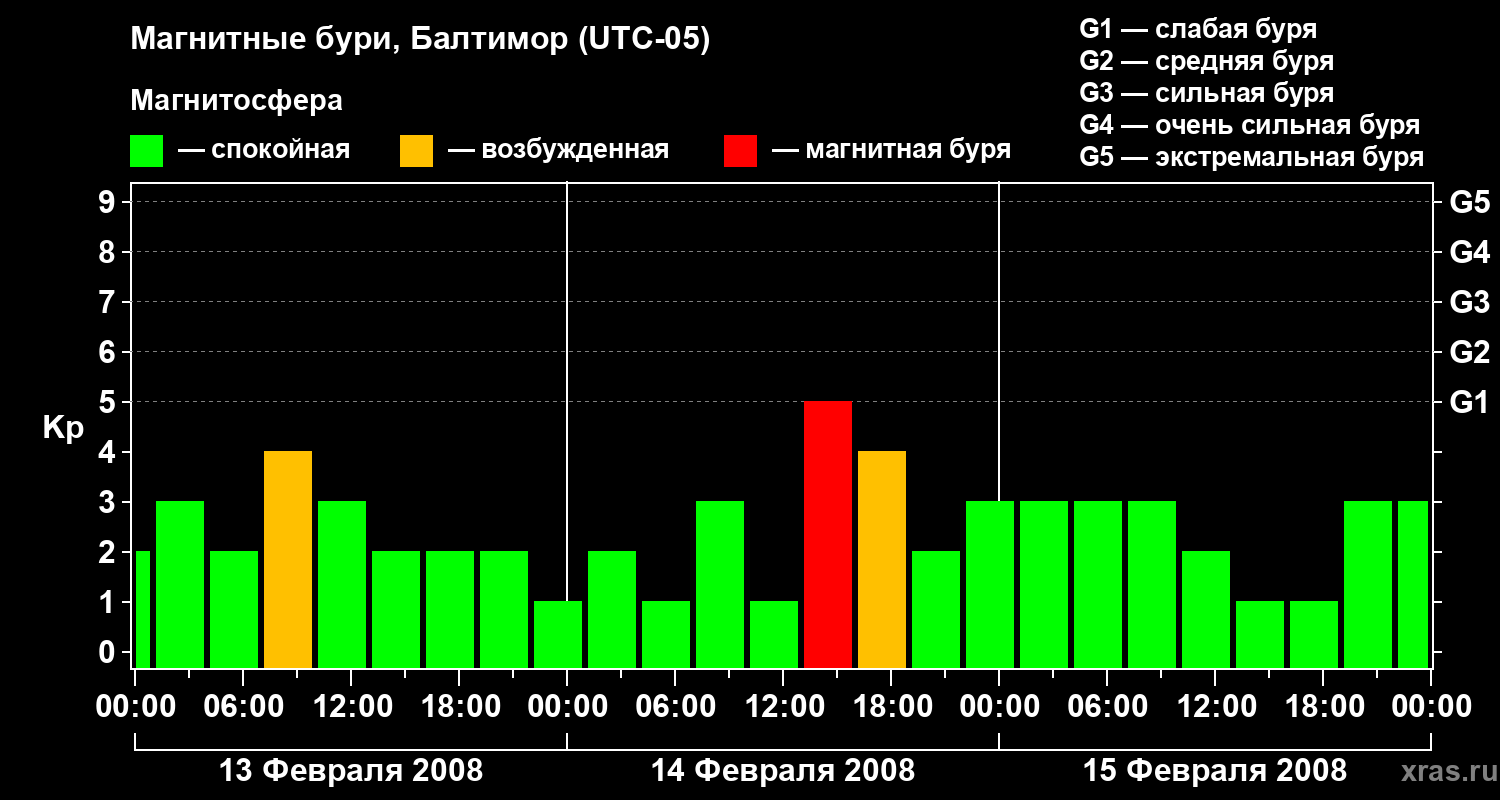
Task: Click the '18:00' tick label above 14 Февраля
Action: (891, 707)
